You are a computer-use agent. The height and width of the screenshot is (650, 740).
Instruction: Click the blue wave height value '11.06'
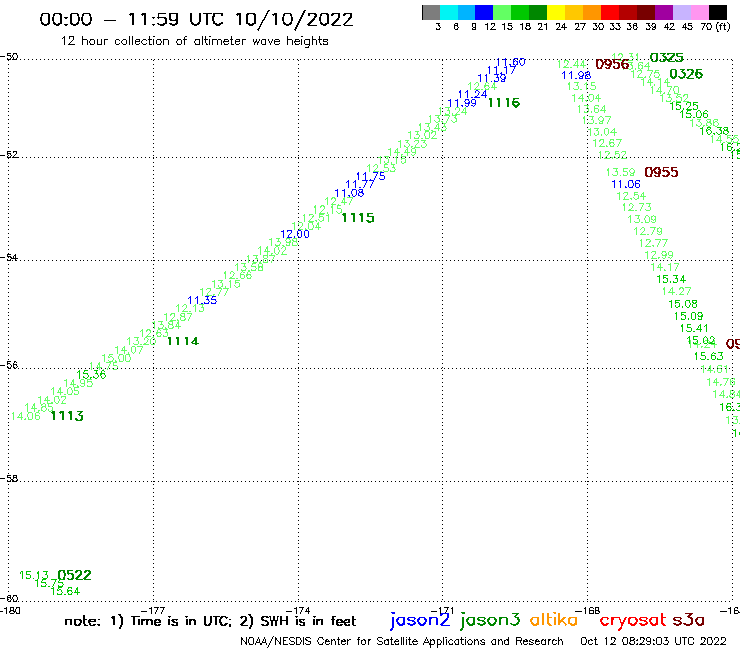626,184
